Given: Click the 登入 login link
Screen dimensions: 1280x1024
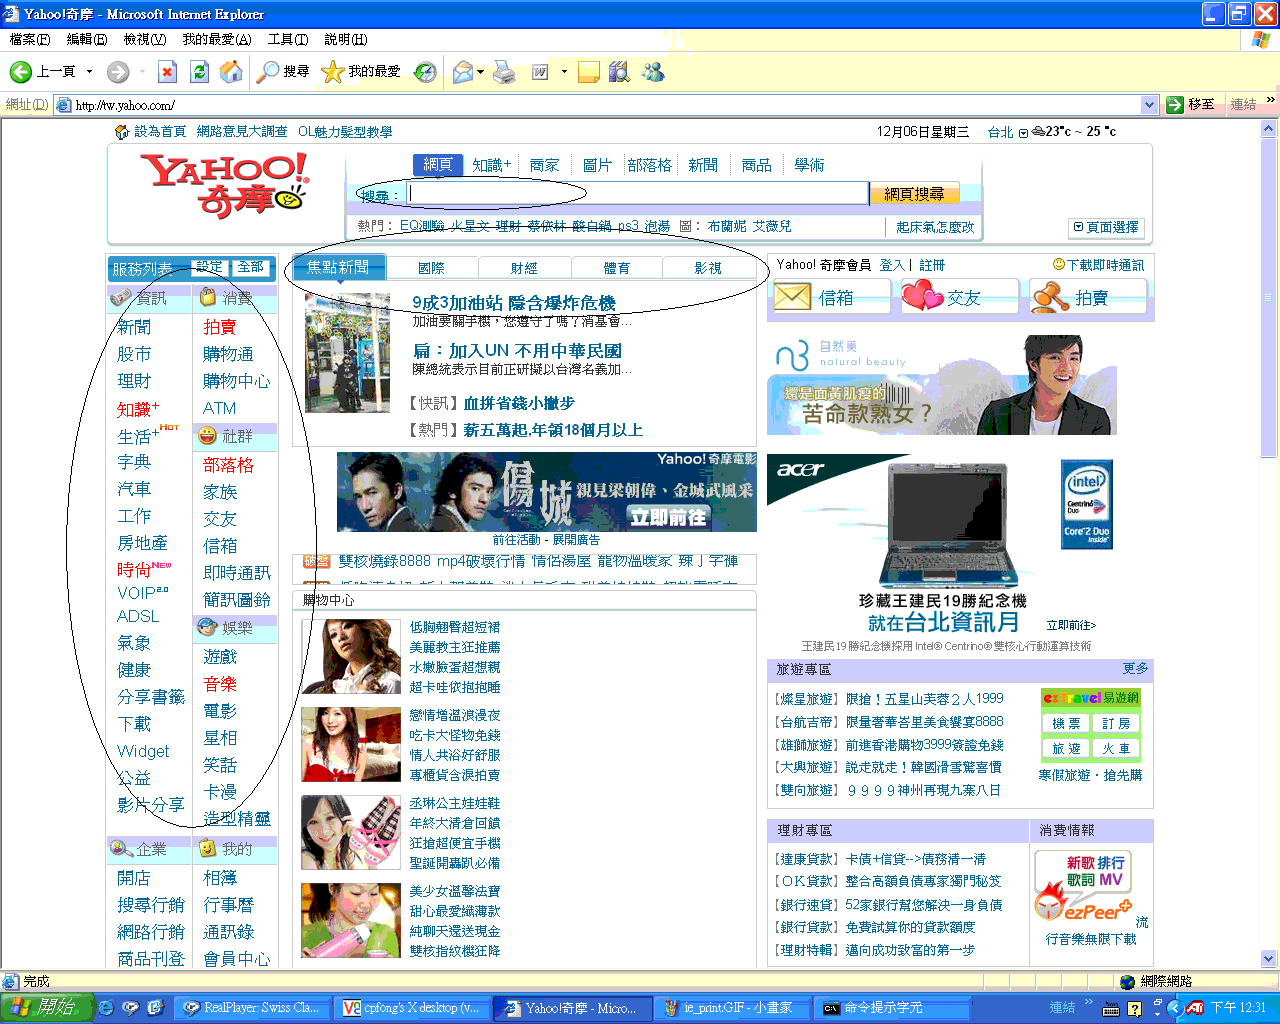Looking at the screenshot, I should coord(892,265).
